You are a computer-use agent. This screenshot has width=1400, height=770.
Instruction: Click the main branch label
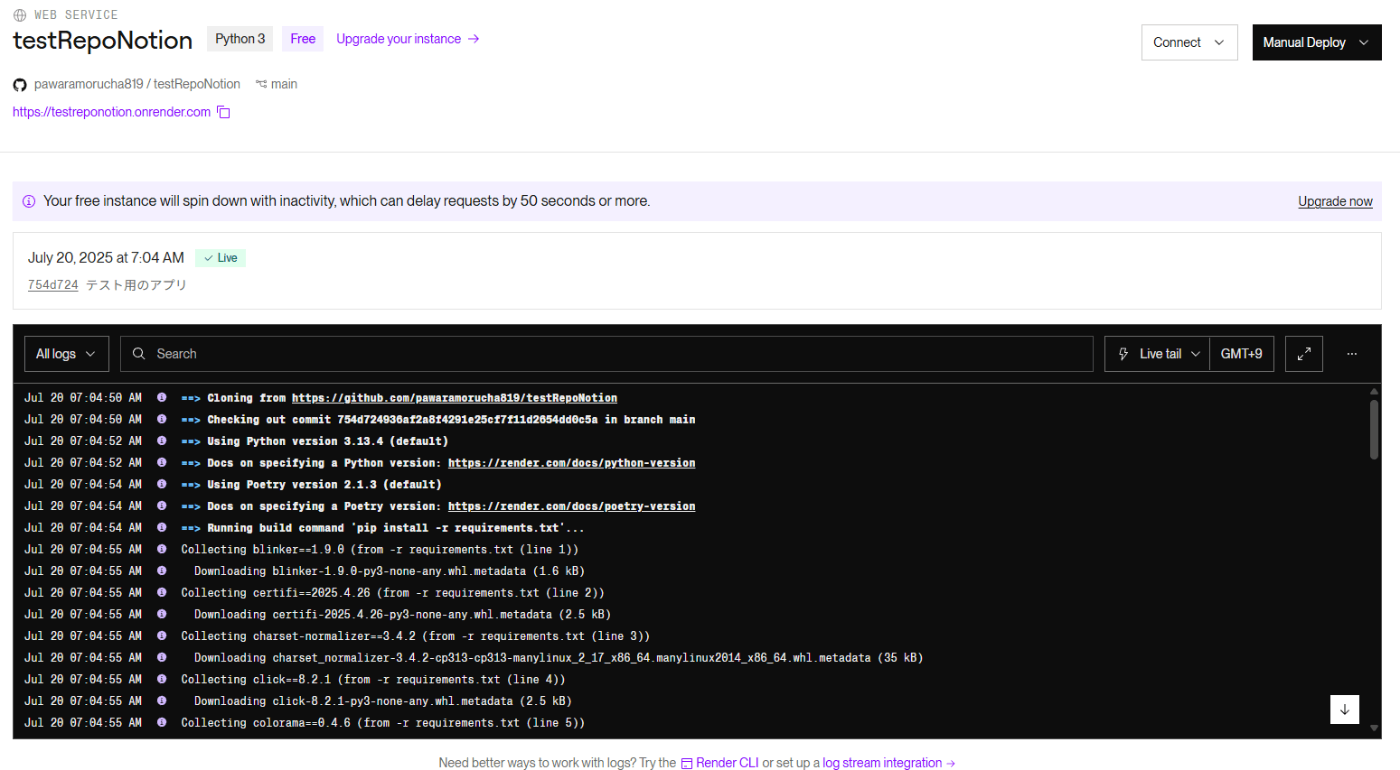coord(284,84)
